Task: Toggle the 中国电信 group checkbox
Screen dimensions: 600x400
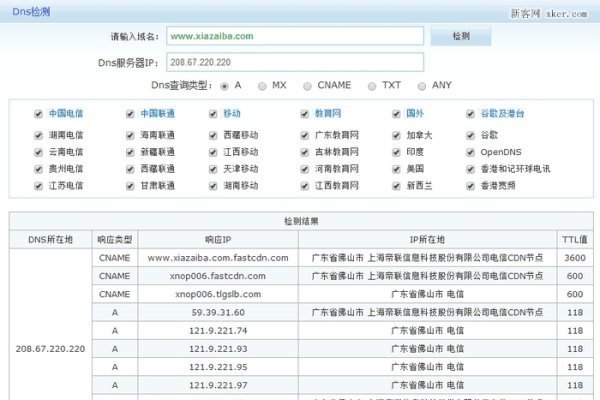Action: (38, 115)
